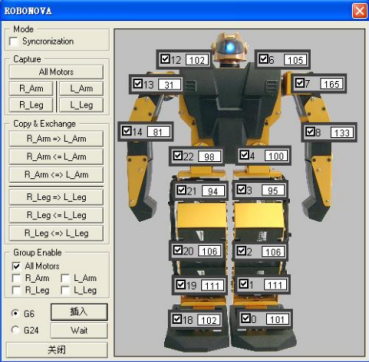This screenshot has height=362, width=369.
Task: Click the 插入 insert button
Action: [79, 312]
